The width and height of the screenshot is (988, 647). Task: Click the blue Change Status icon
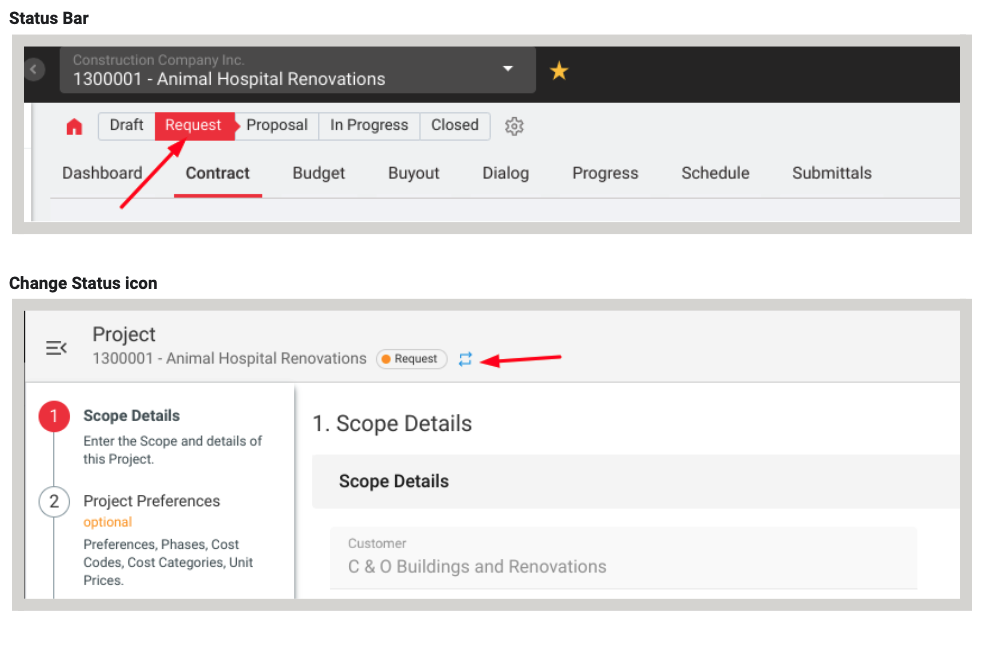465,359
